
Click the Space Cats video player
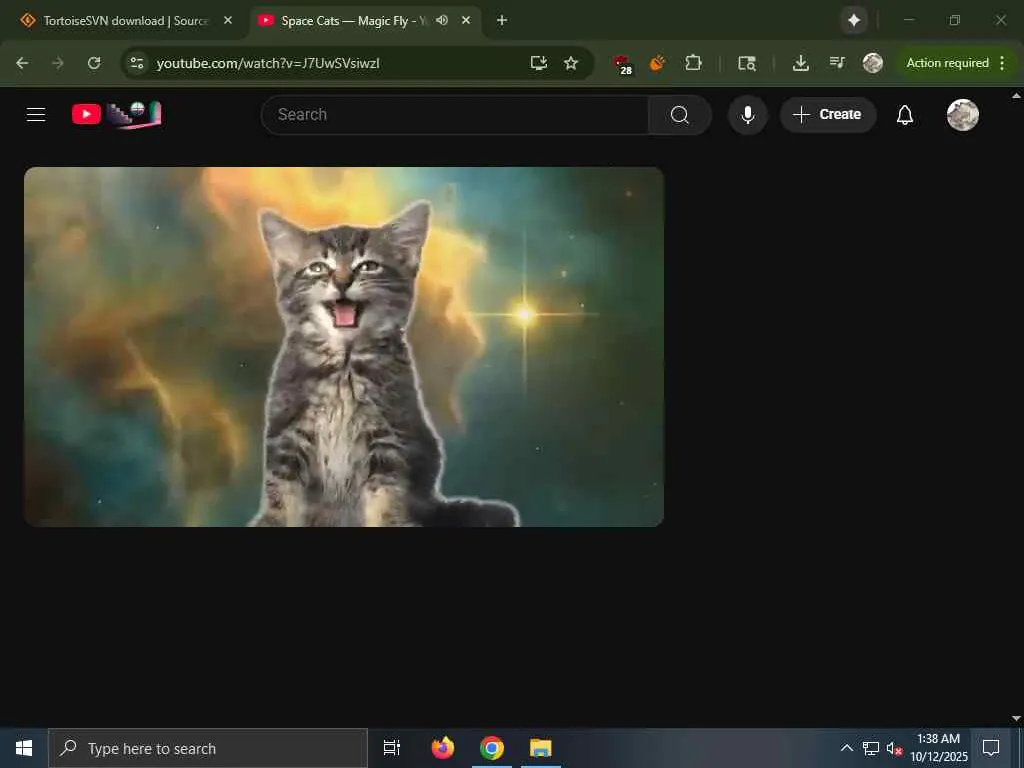coord(344,347)
